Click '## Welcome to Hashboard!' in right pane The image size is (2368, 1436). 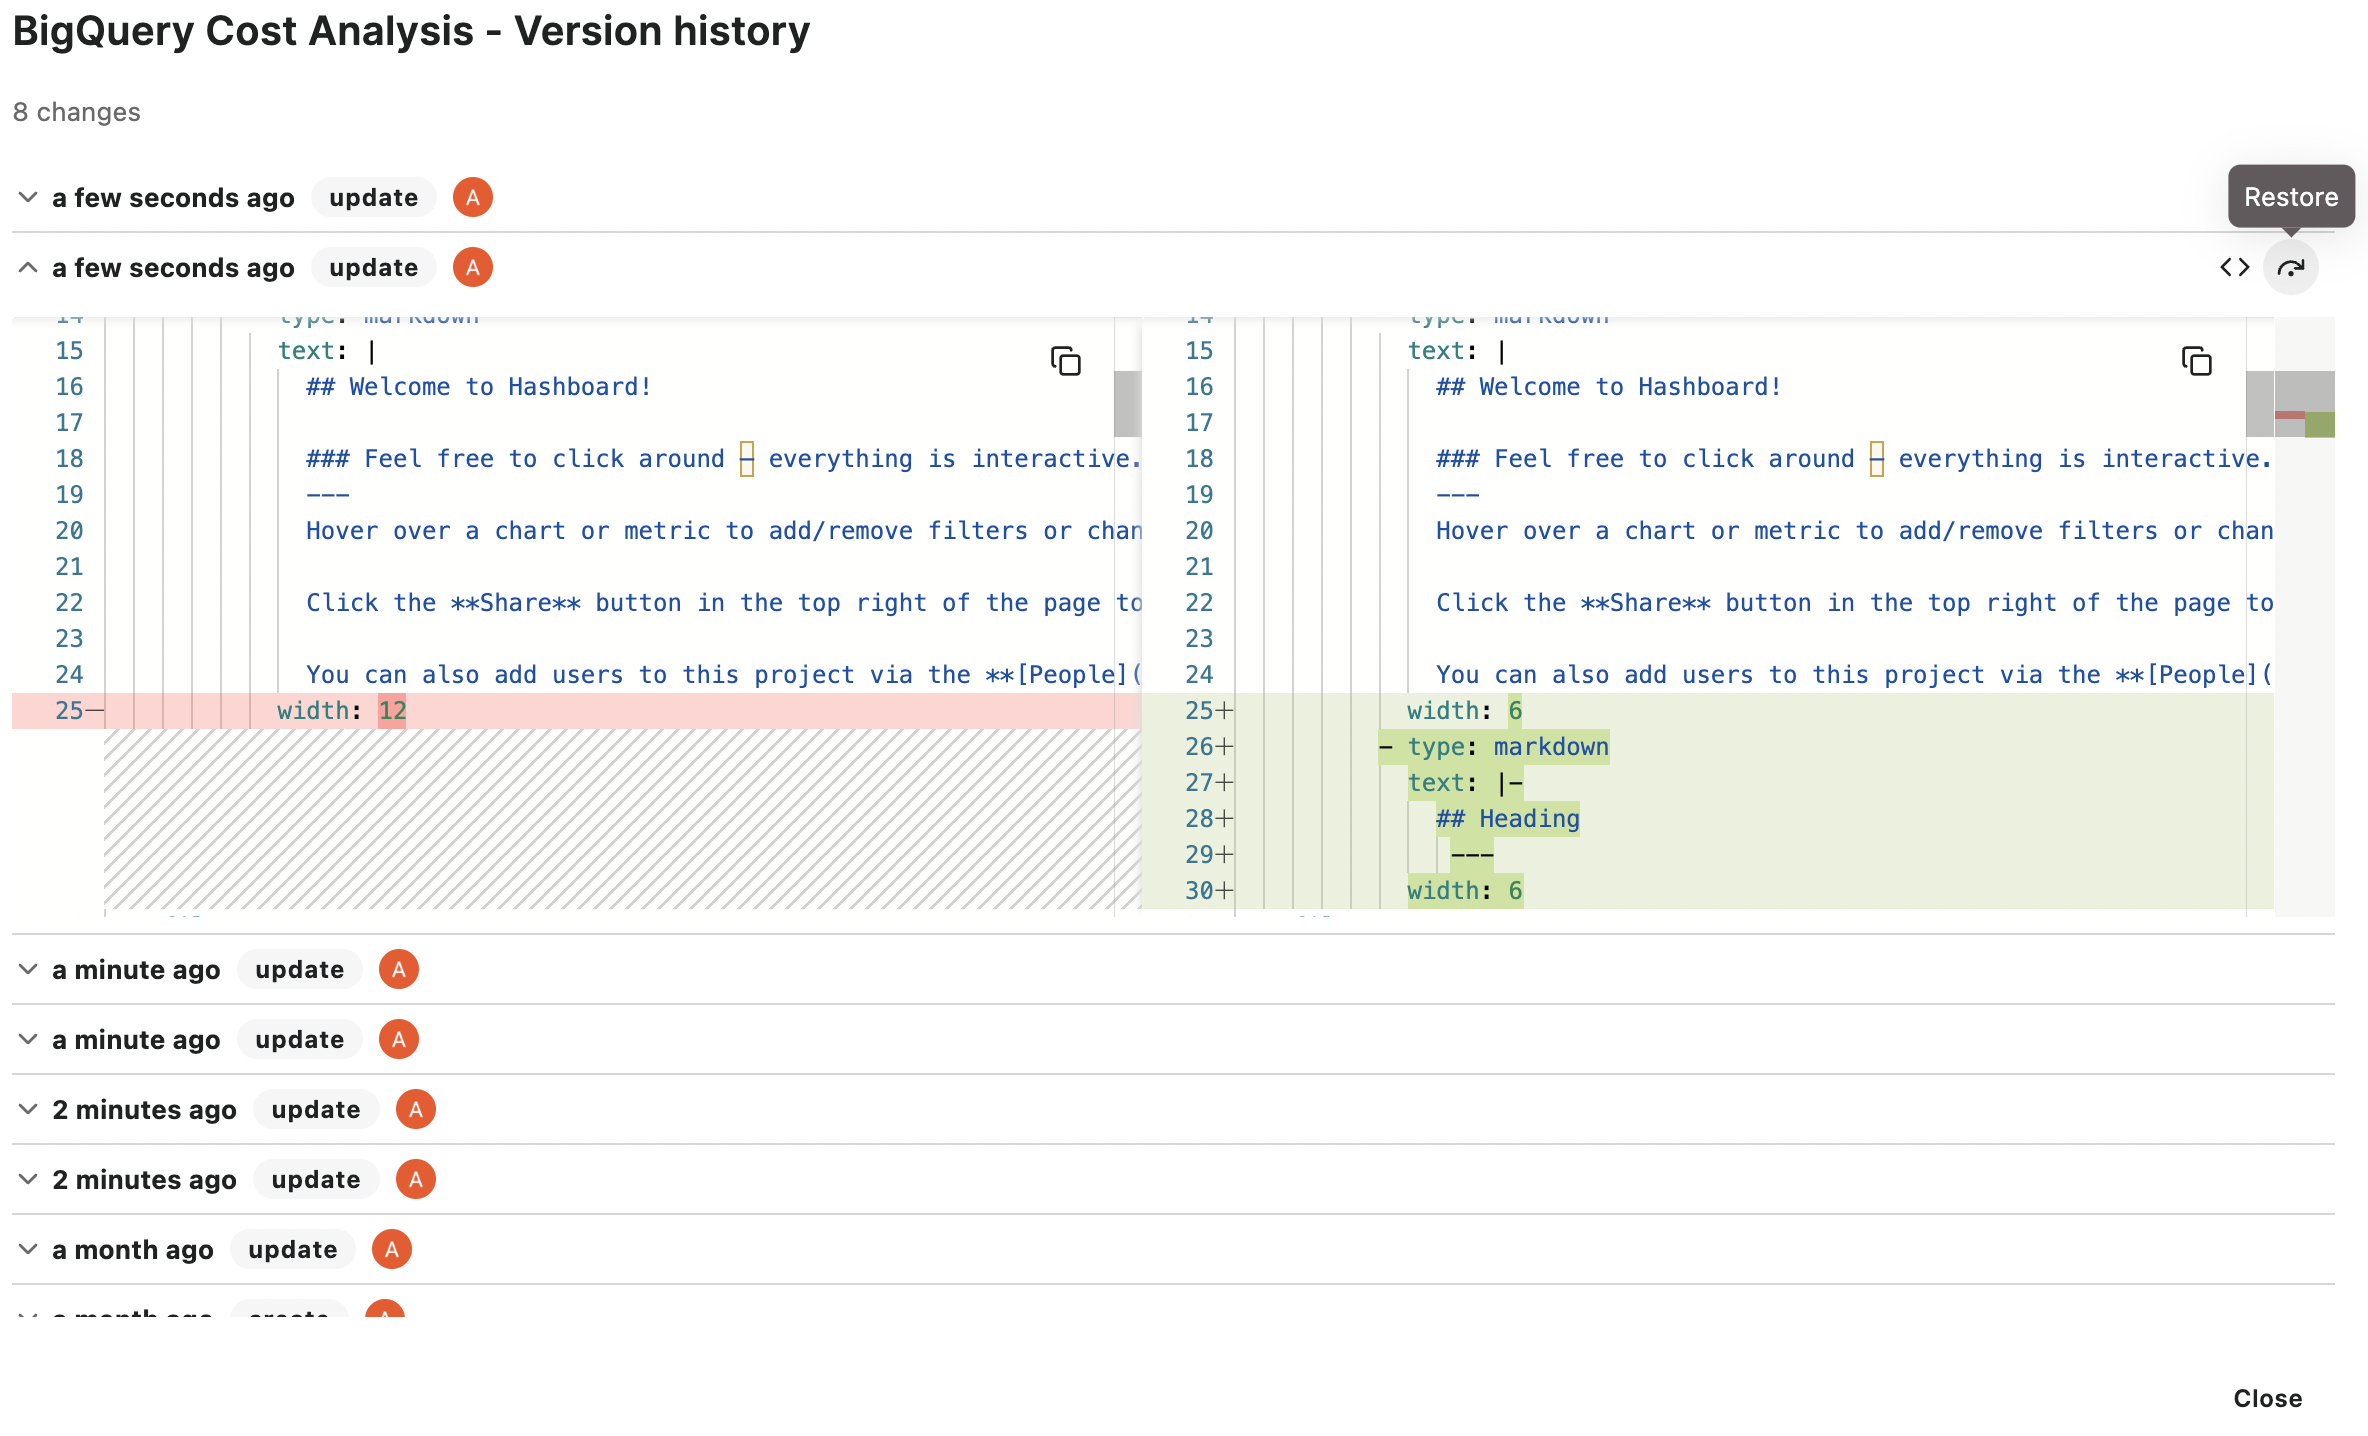point(1609,387)
